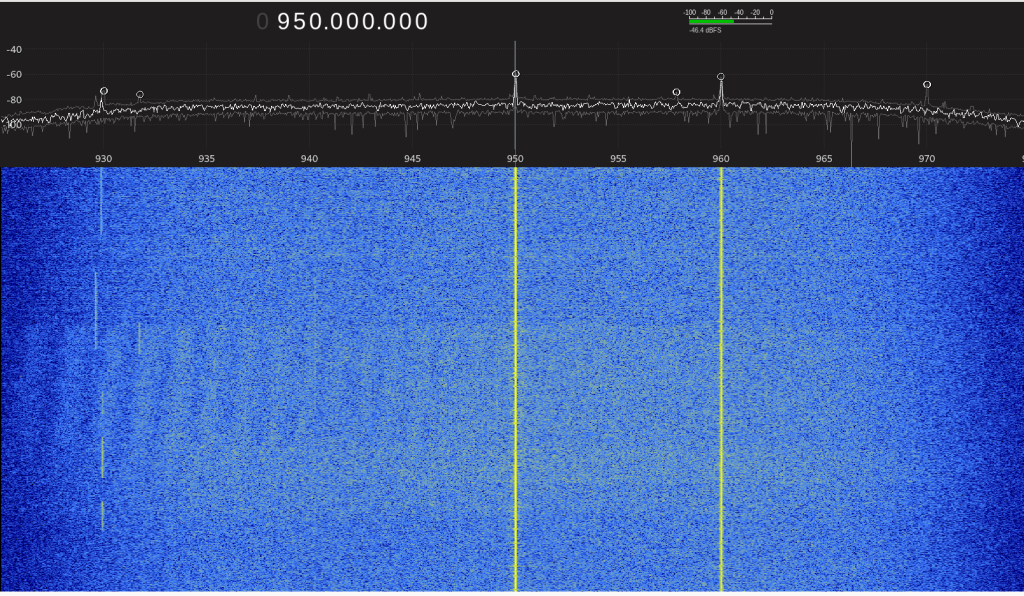Click the green signal strength meter bar
Viewport: 1024px width, 596px height.
711,22
